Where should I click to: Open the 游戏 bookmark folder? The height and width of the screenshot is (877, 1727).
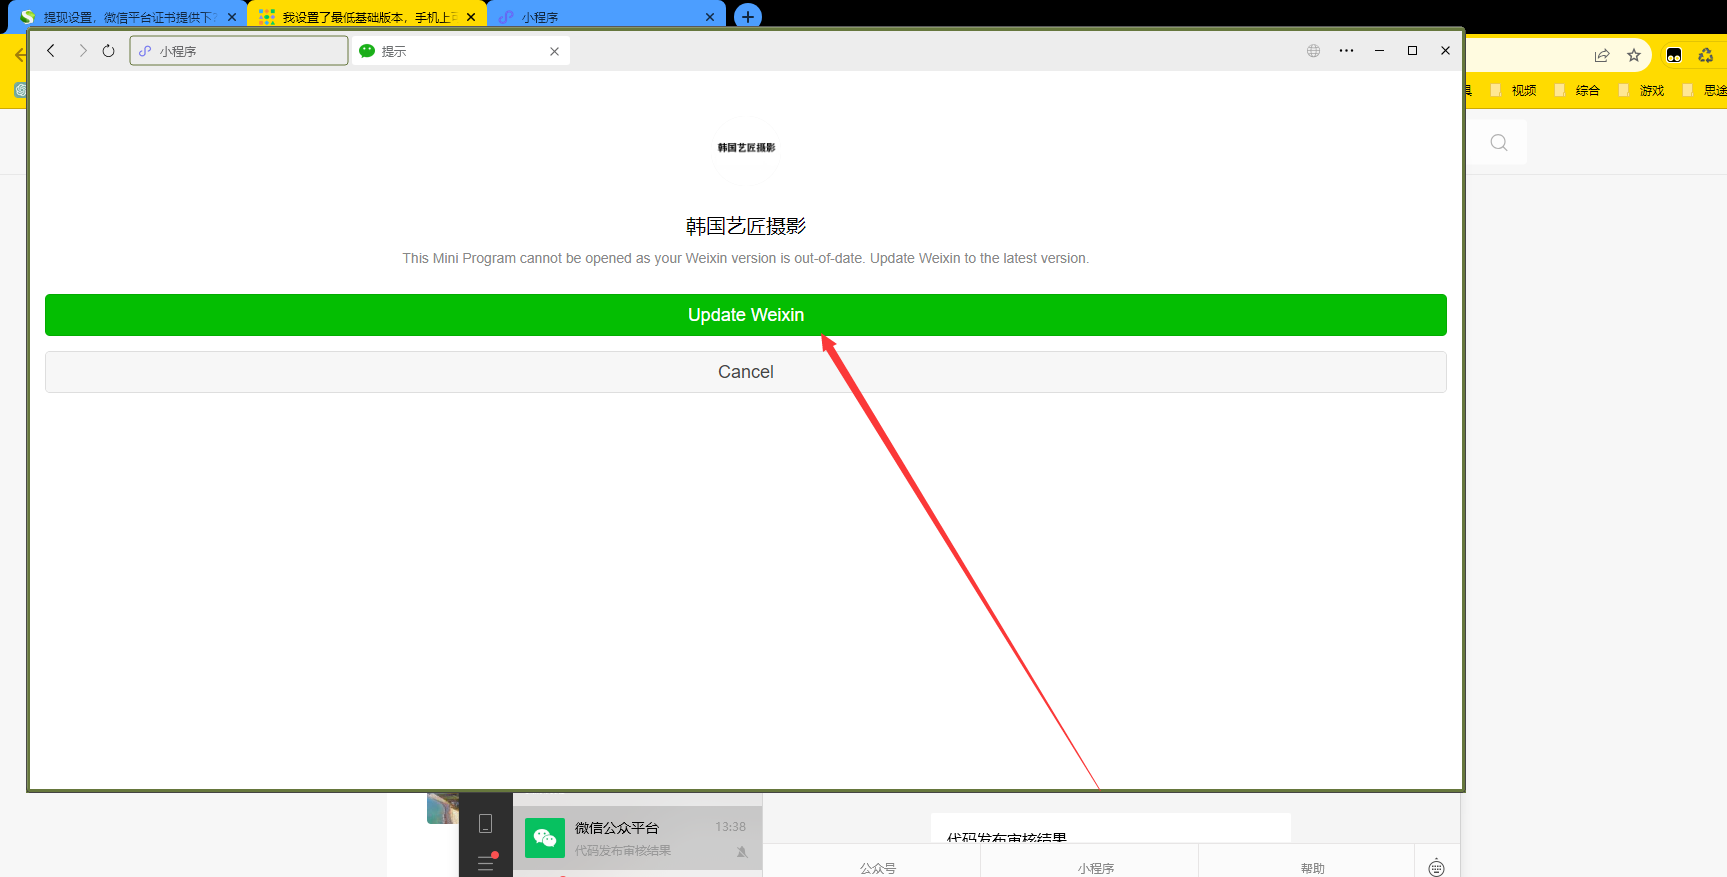click(x=1642, y=90)
